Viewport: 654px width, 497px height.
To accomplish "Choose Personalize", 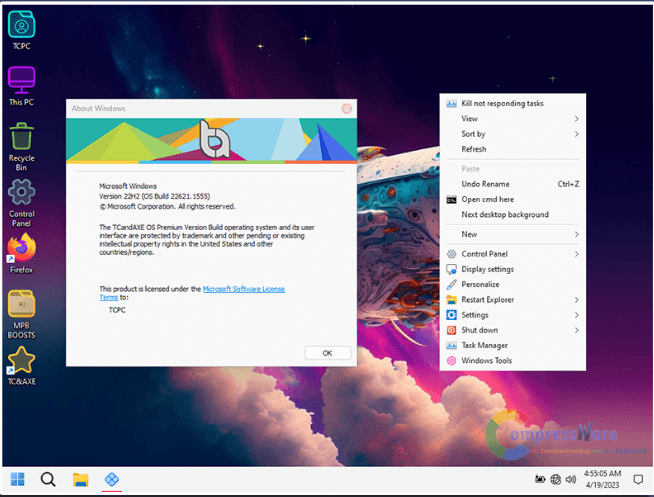I will 512,284.
